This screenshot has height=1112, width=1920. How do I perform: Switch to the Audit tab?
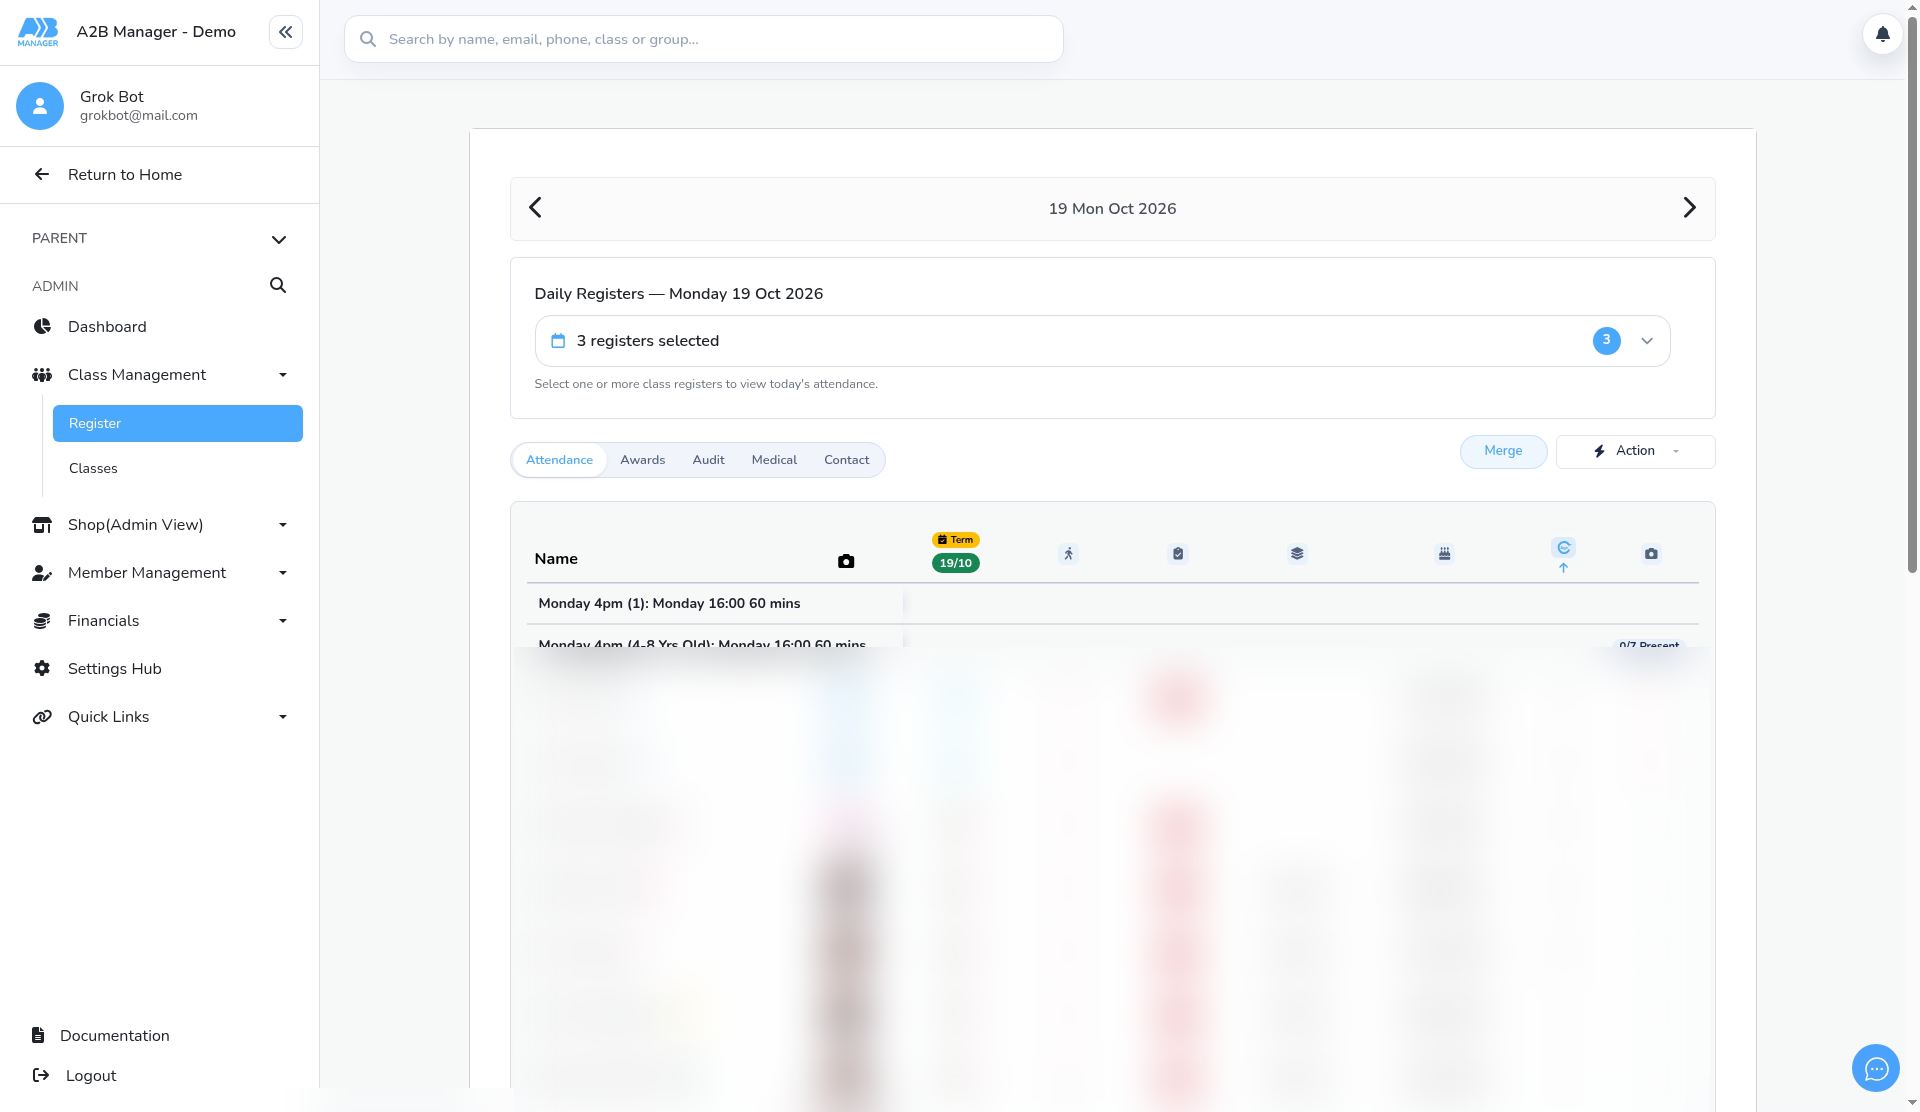click(x=708, y=460)
